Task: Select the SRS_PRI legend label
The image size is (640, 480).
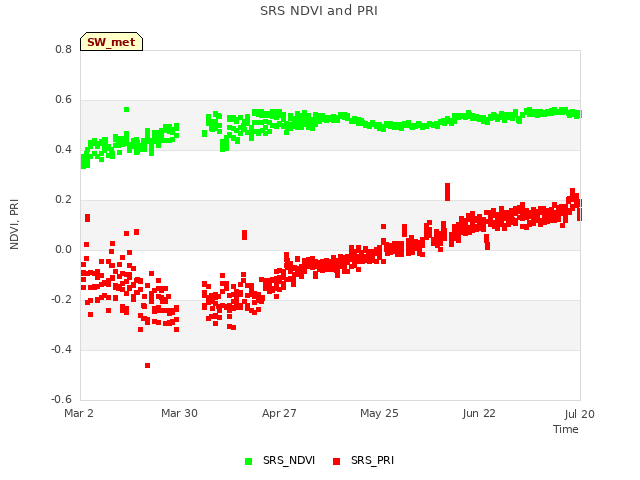Action: click(372, 460)
